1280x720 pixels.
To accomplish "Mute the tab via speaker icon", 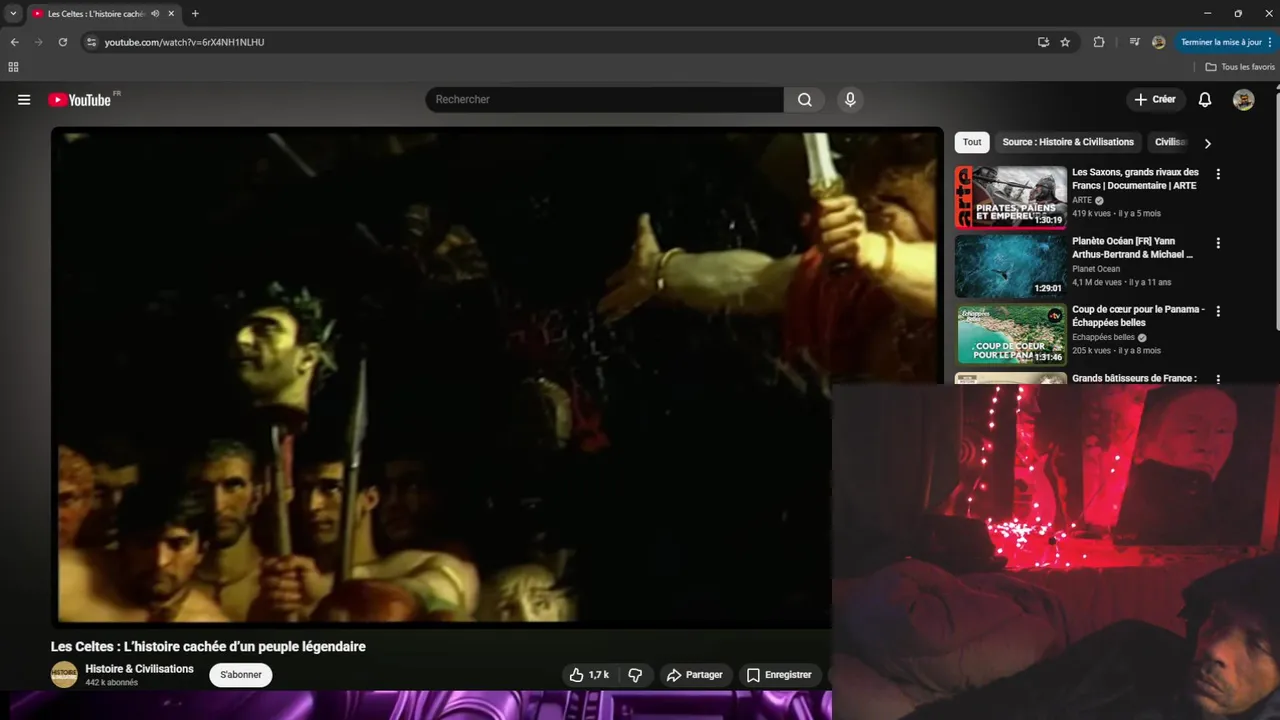I will [155, 14].
